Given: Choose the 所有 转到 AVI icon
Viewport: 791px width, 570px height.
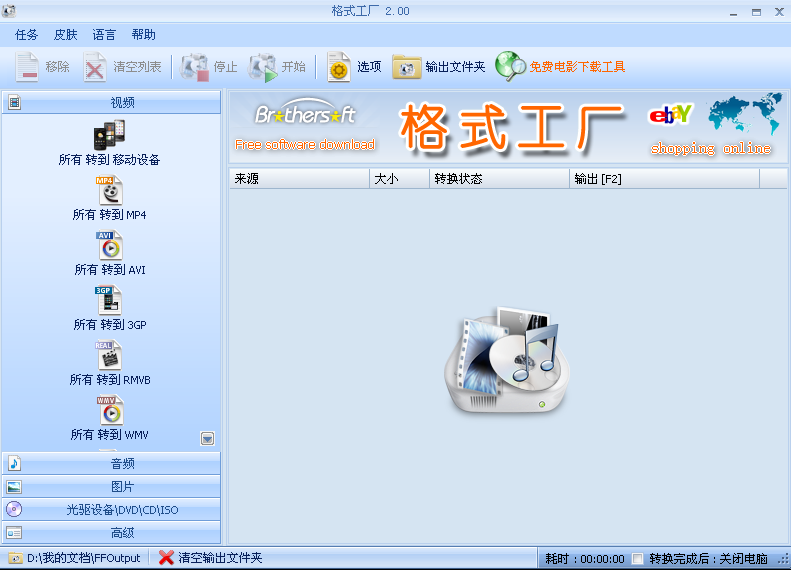Looking at the screenshot, I should [x=109, y=245].
